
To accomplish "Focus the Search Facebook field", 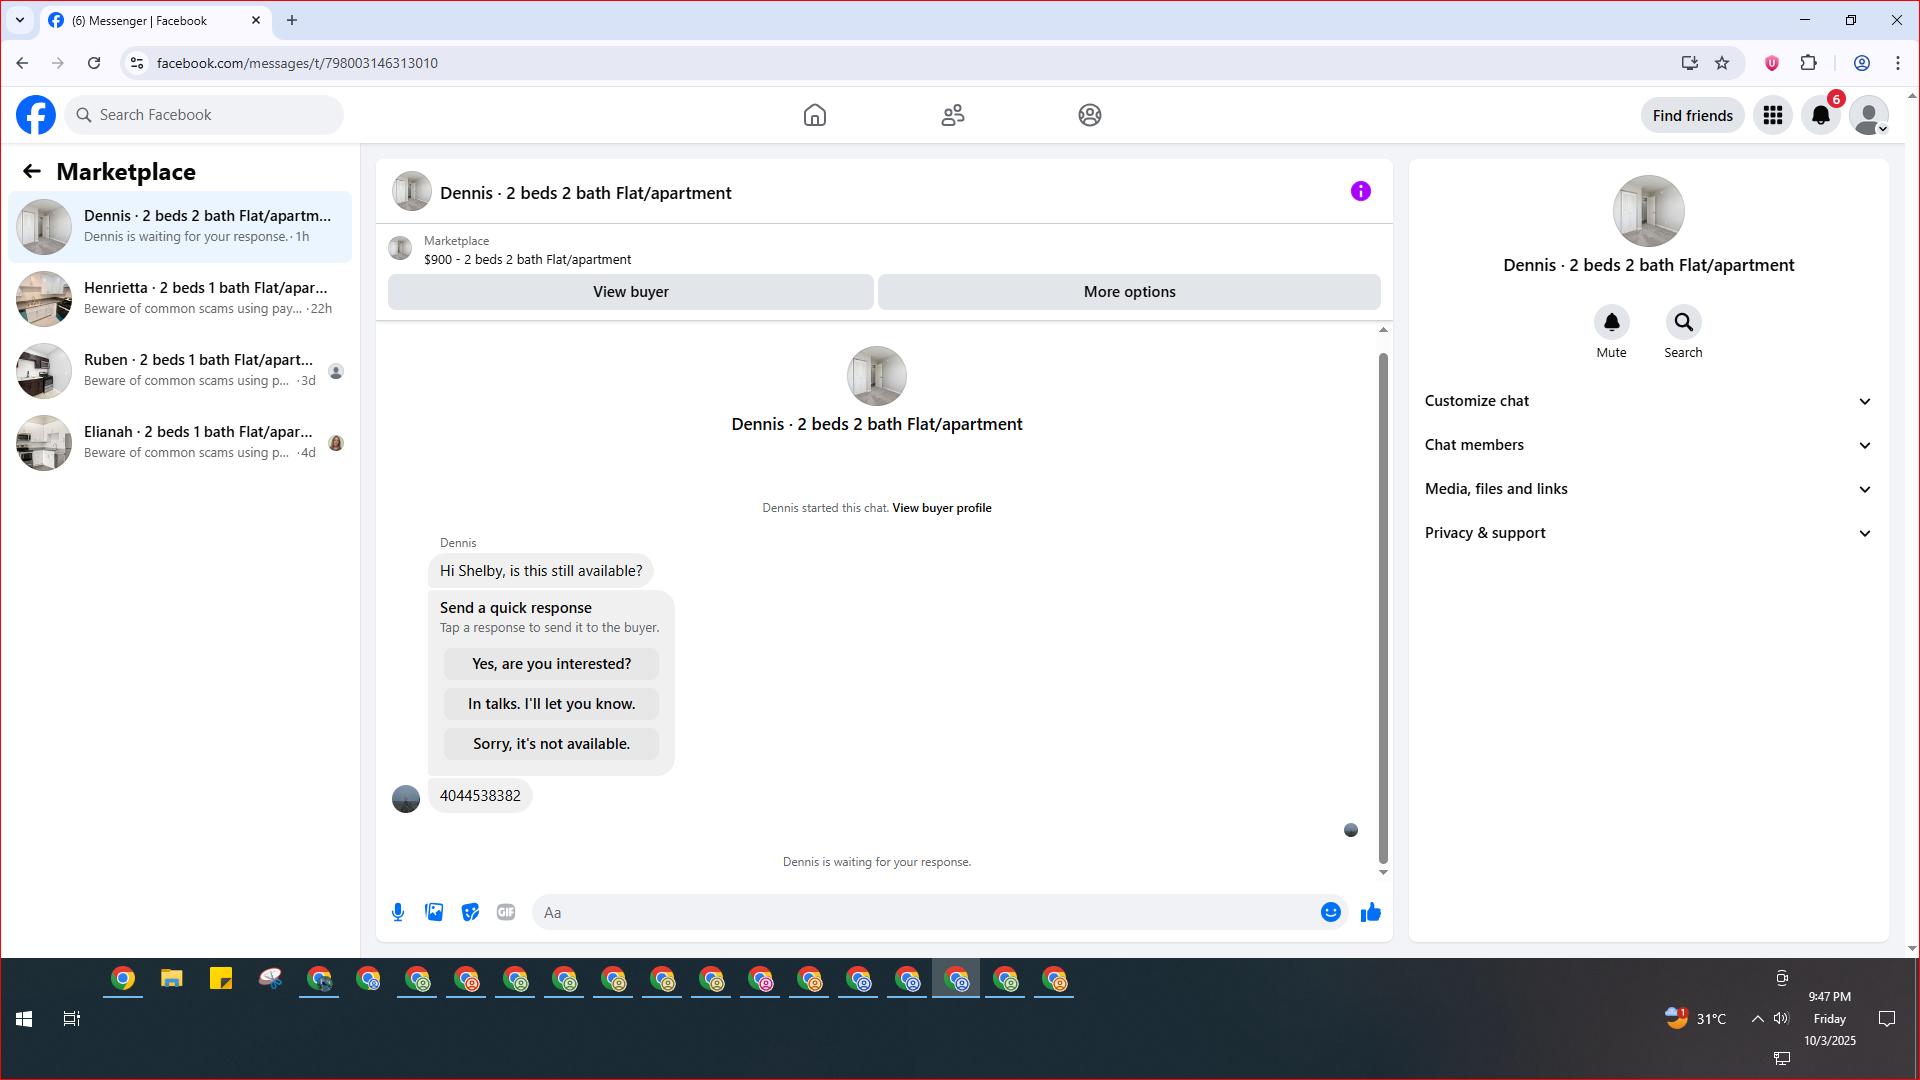I will 204,115.
